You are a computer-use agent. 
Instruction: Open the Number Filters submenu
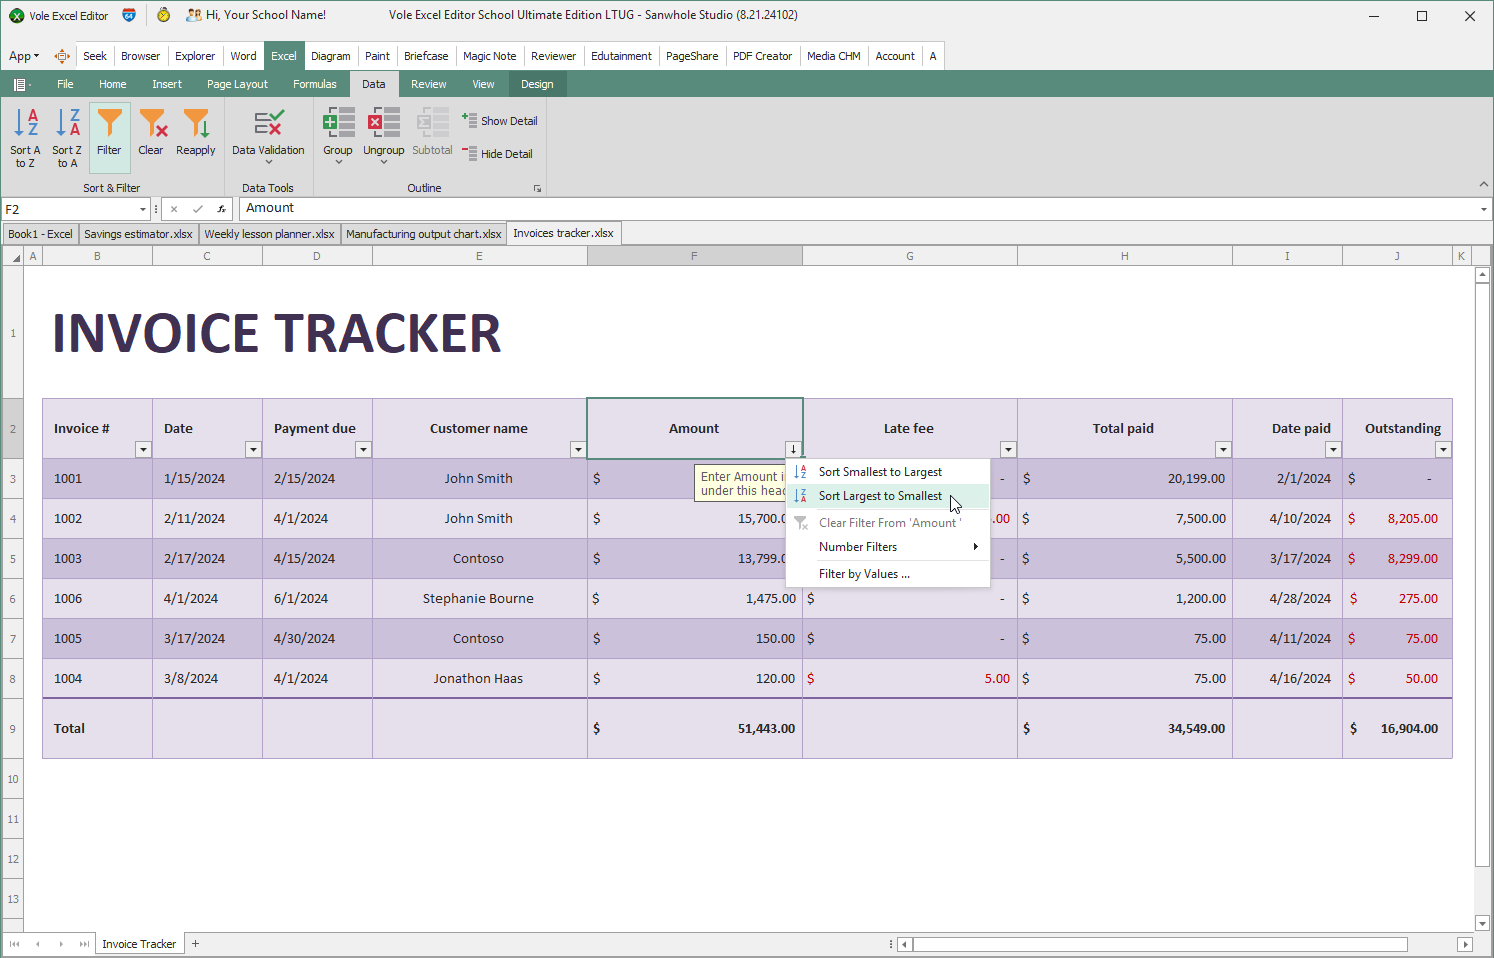[x=888, y=547]
